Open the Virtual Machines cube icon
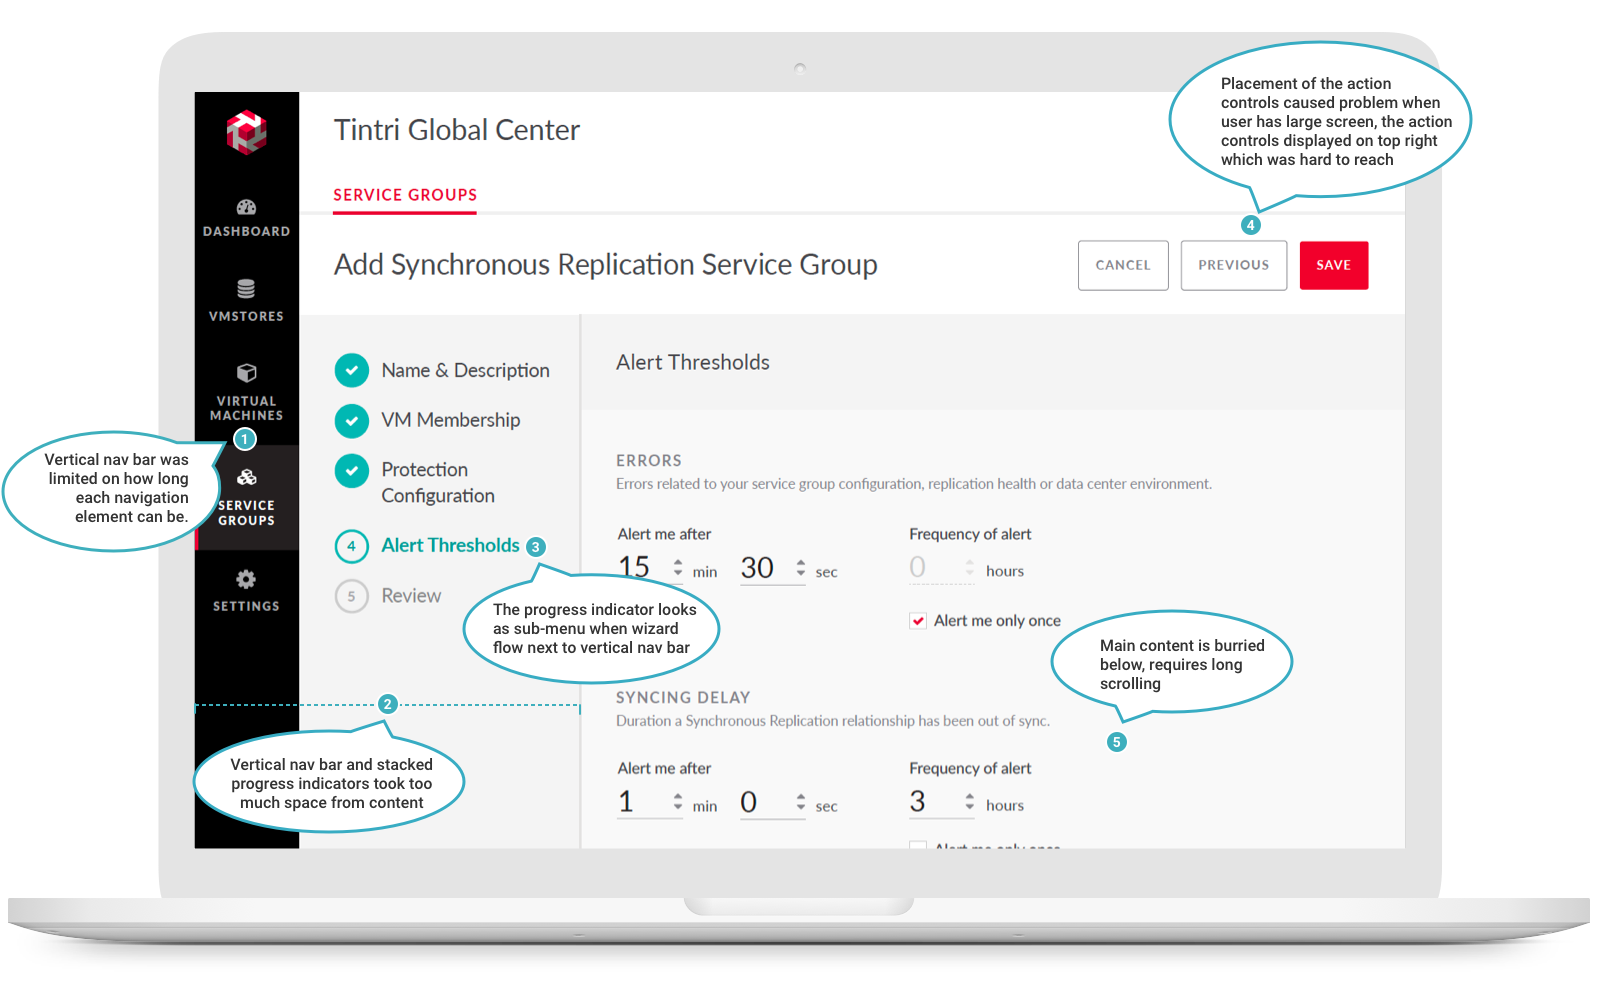 [246, 373]
